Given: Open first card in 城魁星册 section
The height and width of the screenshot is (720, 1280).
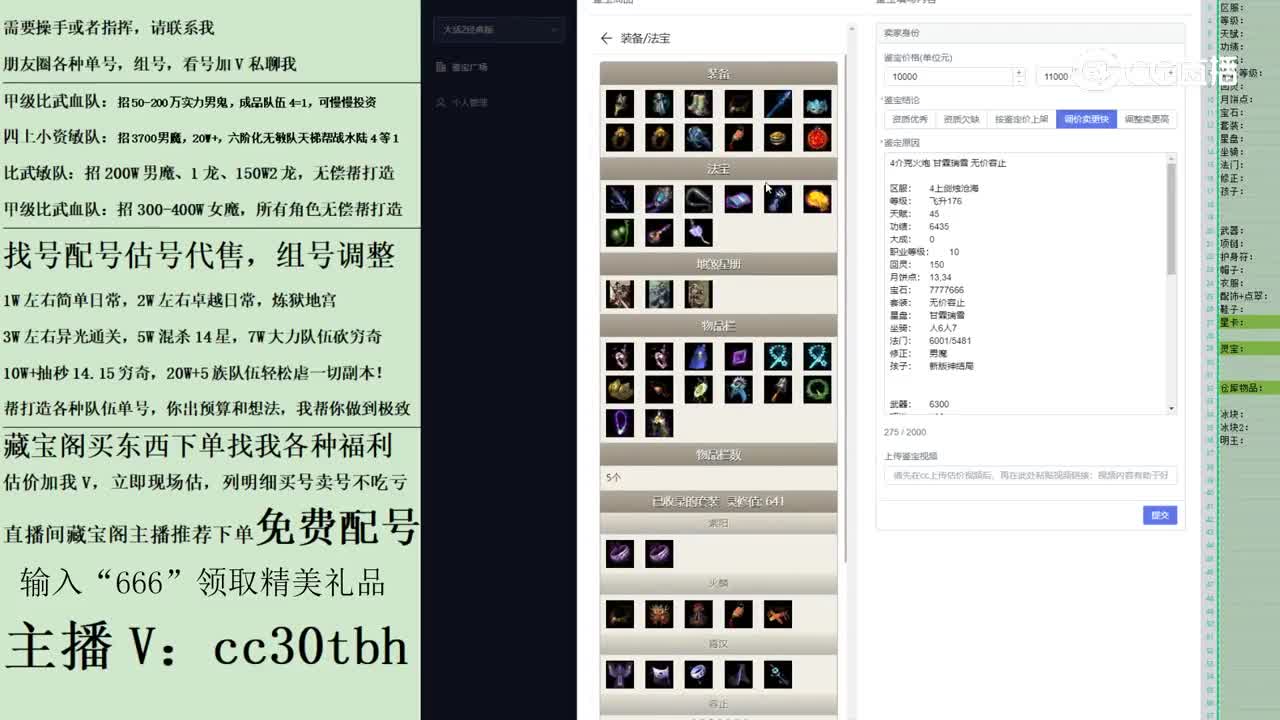Looking at the screenshot, I should tap(620, 294).
